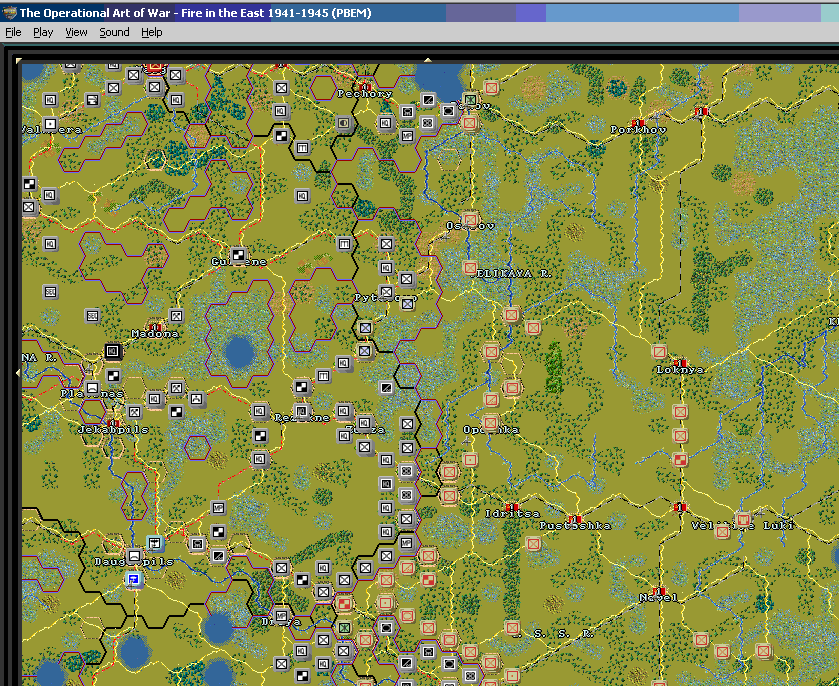Screen dimensions: 839x687
Task: Select the lone MP unit north of Daugavpils armor
Action: [218, 507]
